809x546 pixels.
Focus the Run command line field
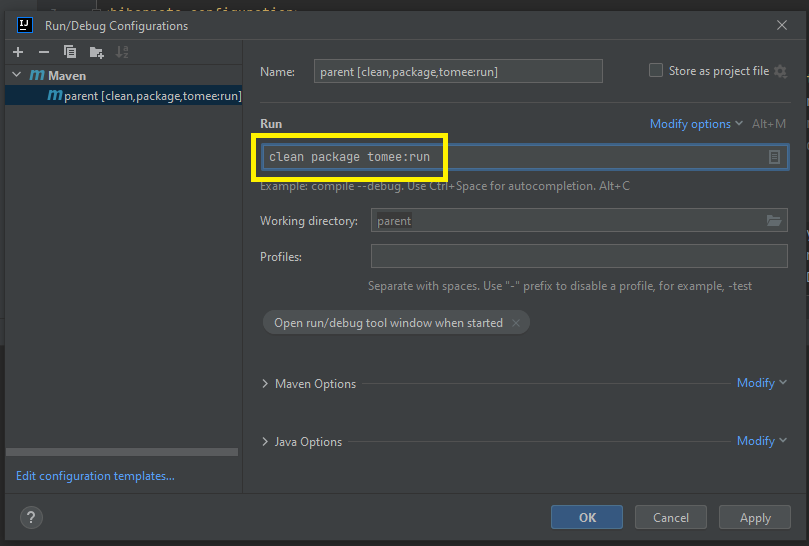(x=525, y=157)
